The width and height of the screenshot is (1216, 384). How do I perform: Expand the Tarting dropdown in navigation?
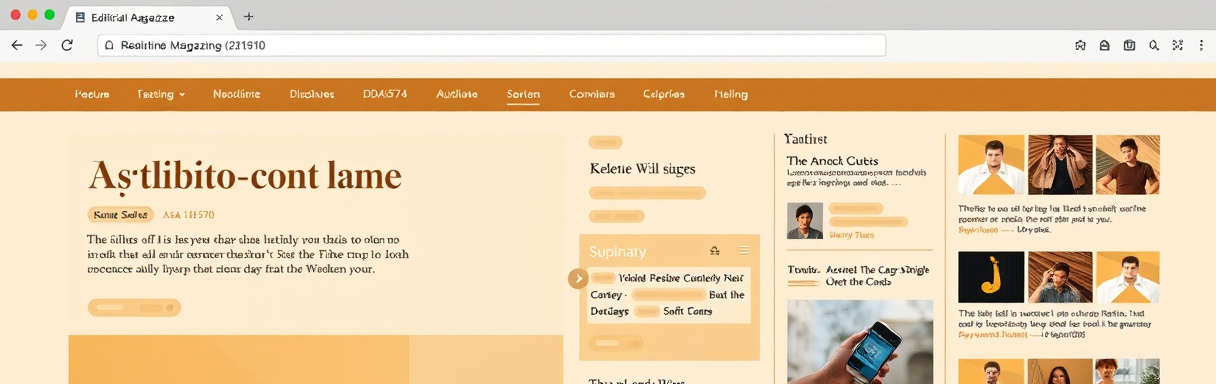161,94
